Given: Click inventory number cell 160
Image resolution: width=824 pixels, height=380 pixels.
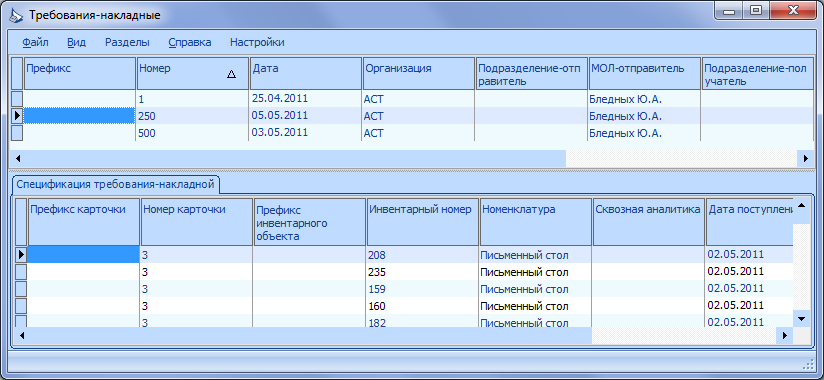Looking at the screenshot, I should click(x=423, y=305).
